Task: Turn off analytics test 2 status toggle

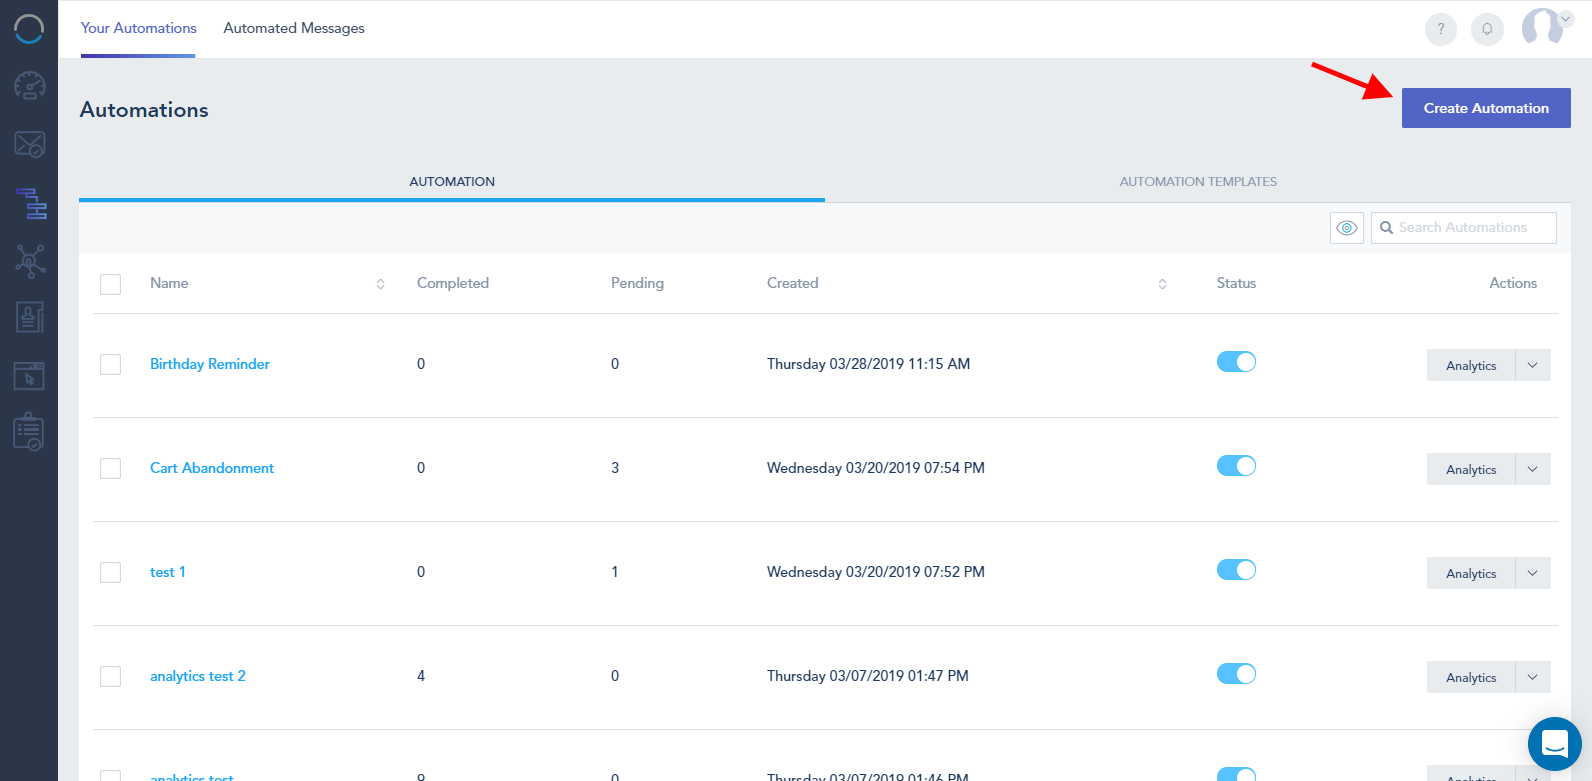Action: 1236,674
